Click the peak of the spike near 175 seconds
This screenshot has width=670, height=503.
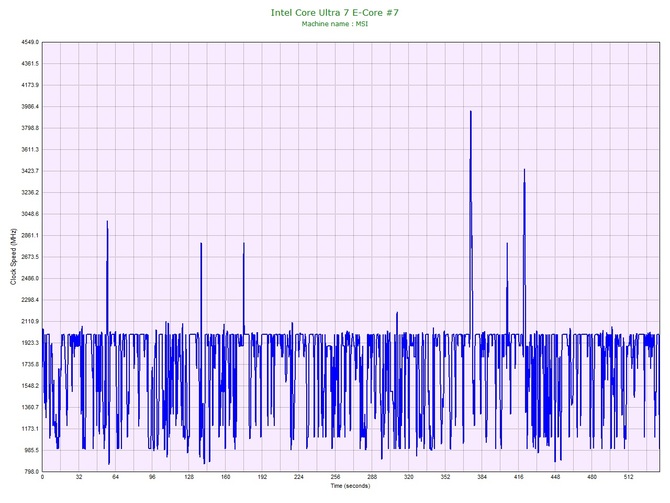click(x=243, y=243)
